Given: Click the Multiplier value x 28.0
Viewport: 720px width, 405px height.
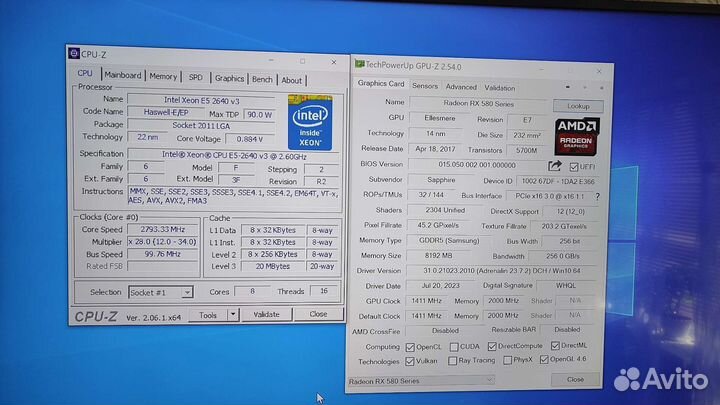Looking at the screenshot, I should 163,242.
